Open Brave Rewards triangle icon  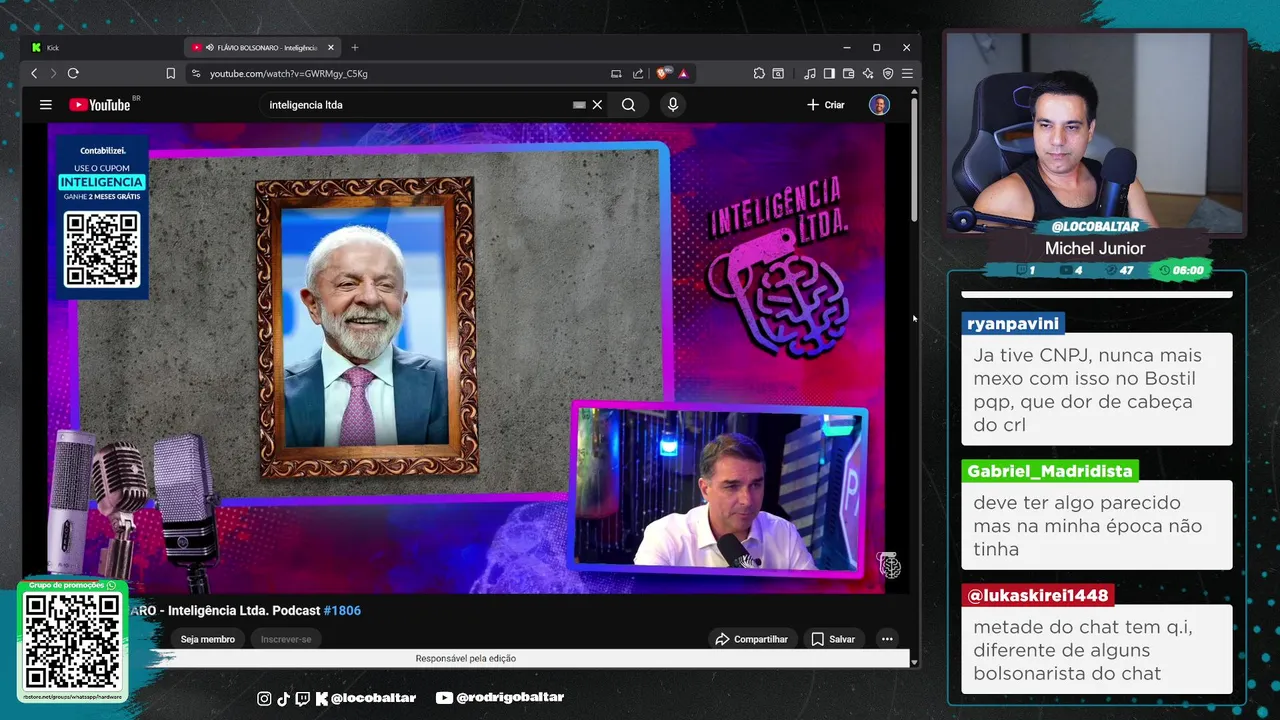(x=683, y=73)
